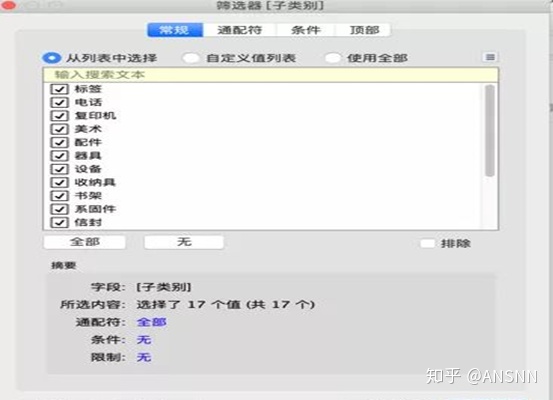Switch to the 常规 tab
The height and width of the screenshot is (400, 553).
175,30
